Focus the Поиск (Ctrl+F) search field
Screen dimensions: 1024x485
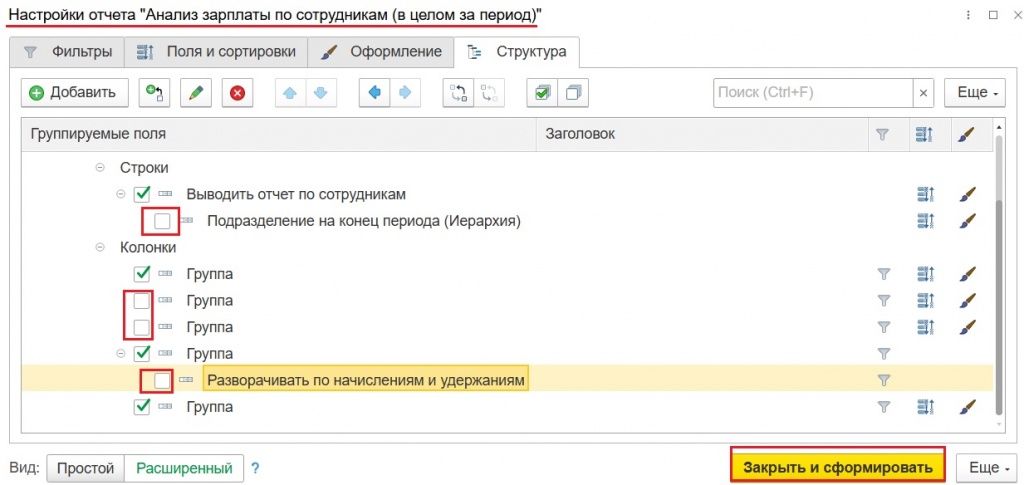(813, 93)
